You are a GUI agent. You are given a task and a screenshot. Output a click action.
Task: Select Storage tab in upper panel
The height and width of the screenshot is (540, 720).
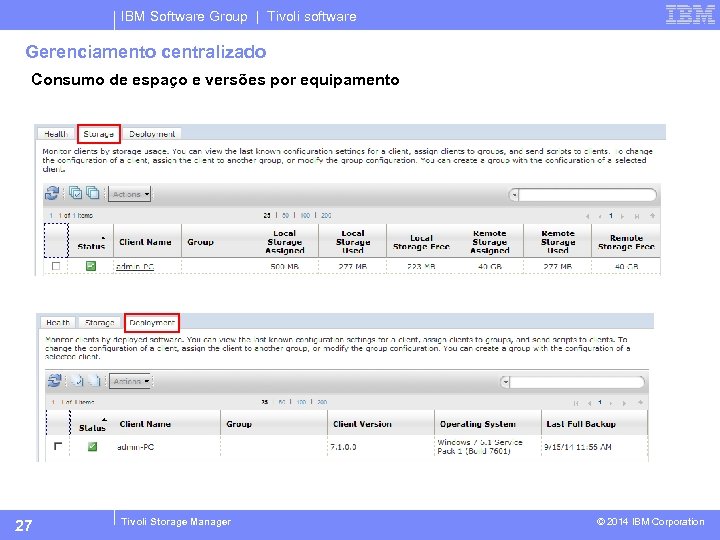point(98,134)
